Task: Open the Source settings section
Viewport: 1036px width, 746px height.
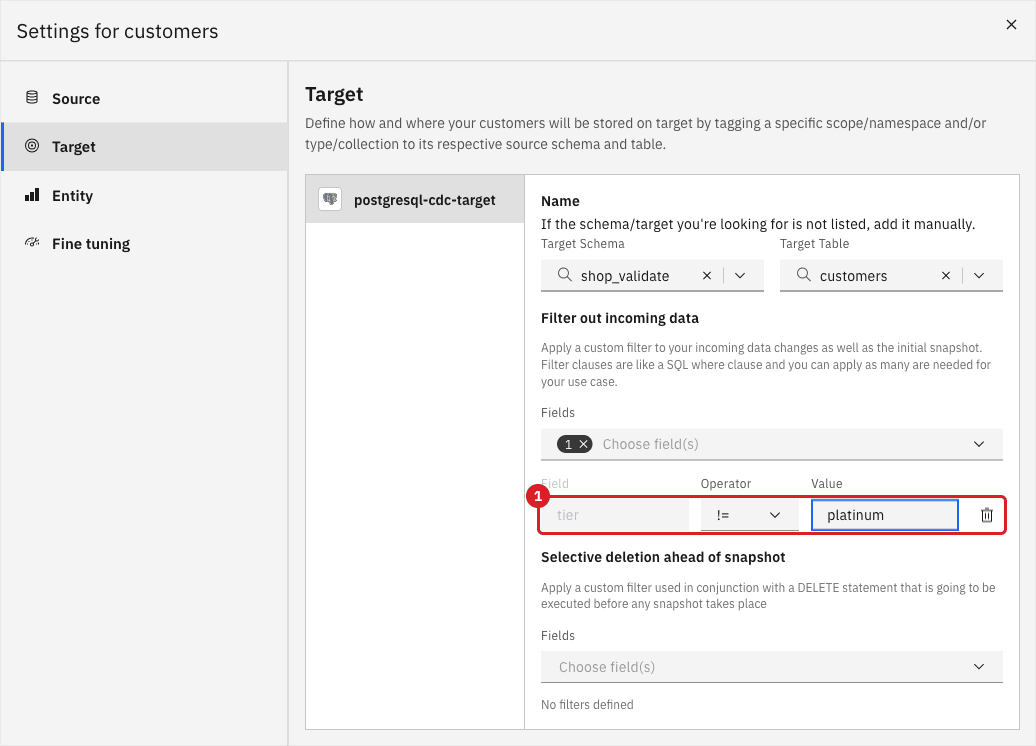Action: [144, 98]
